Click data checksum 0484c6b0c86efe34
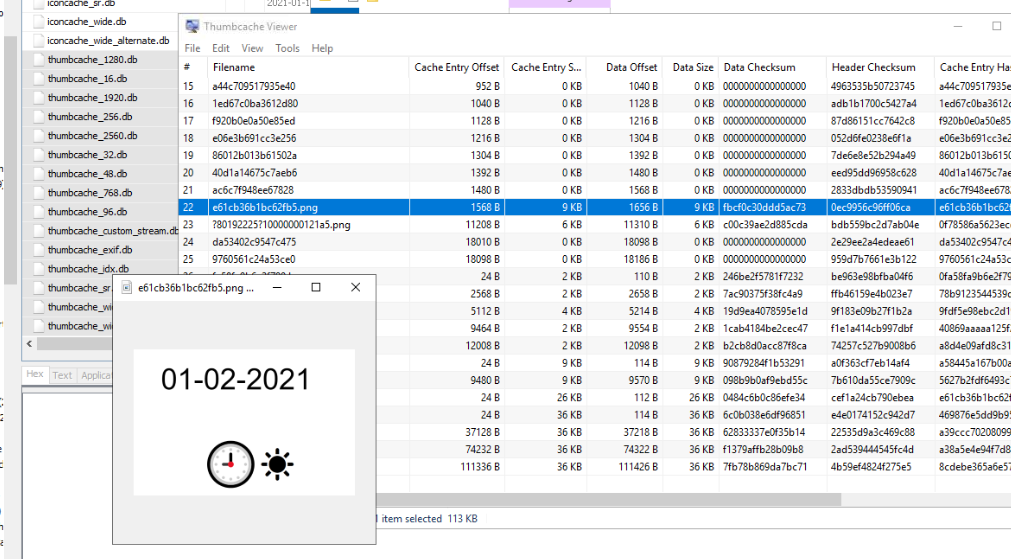Screen dimensions: 1011x559 [x=764, y=397]
